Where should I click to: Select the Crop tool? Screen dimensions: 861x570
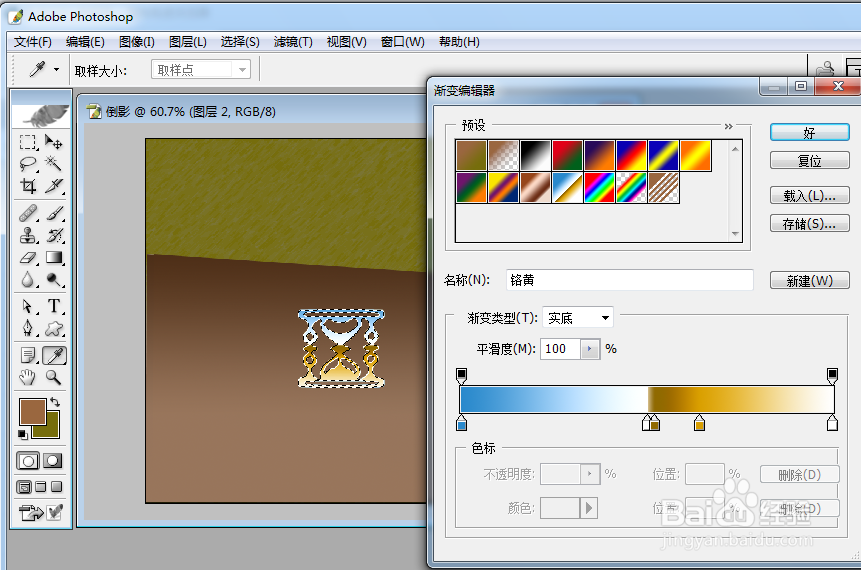pyautogui.click(x=28, y=186)
